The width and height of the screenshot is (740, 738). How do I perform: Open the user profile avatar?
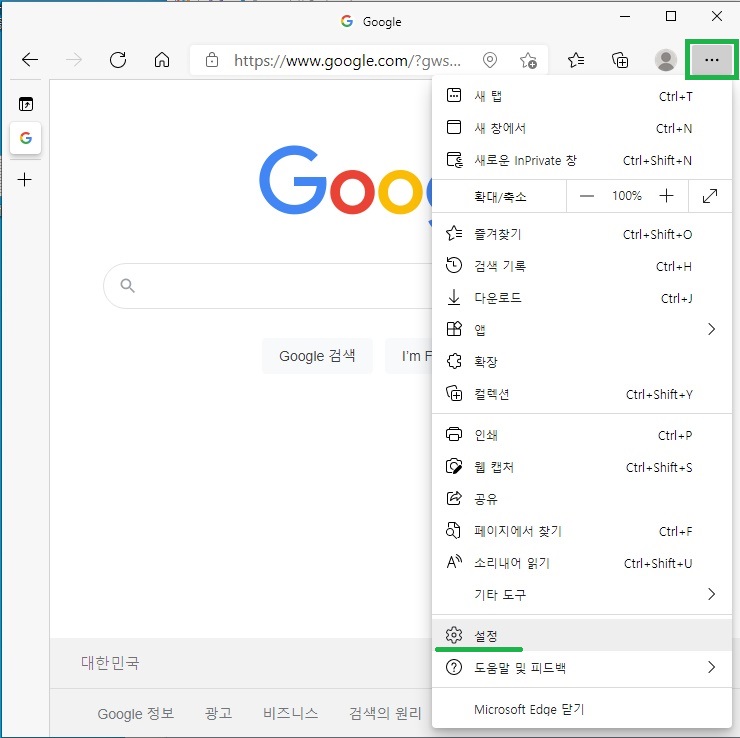665,60
